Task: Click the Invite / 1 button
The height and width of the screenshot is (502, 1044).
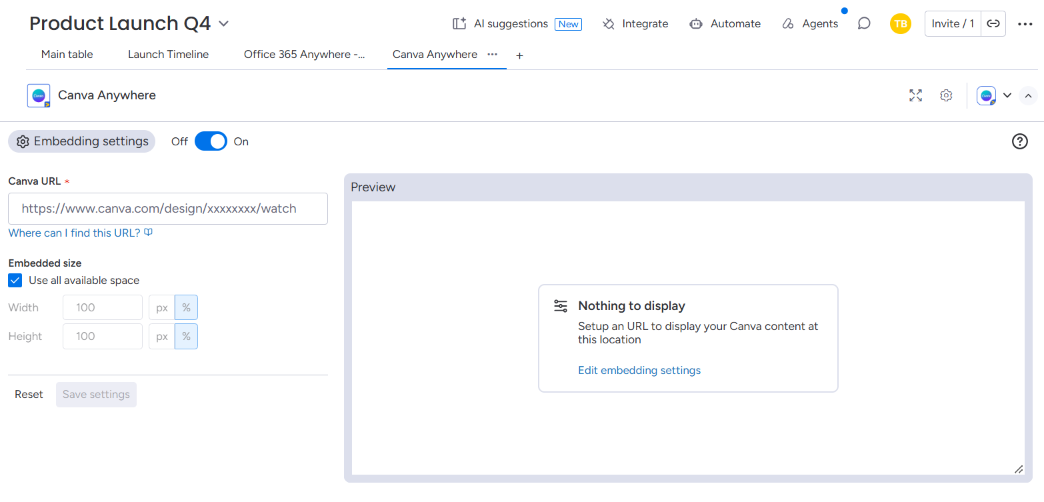Action: [x=953, y=24]
